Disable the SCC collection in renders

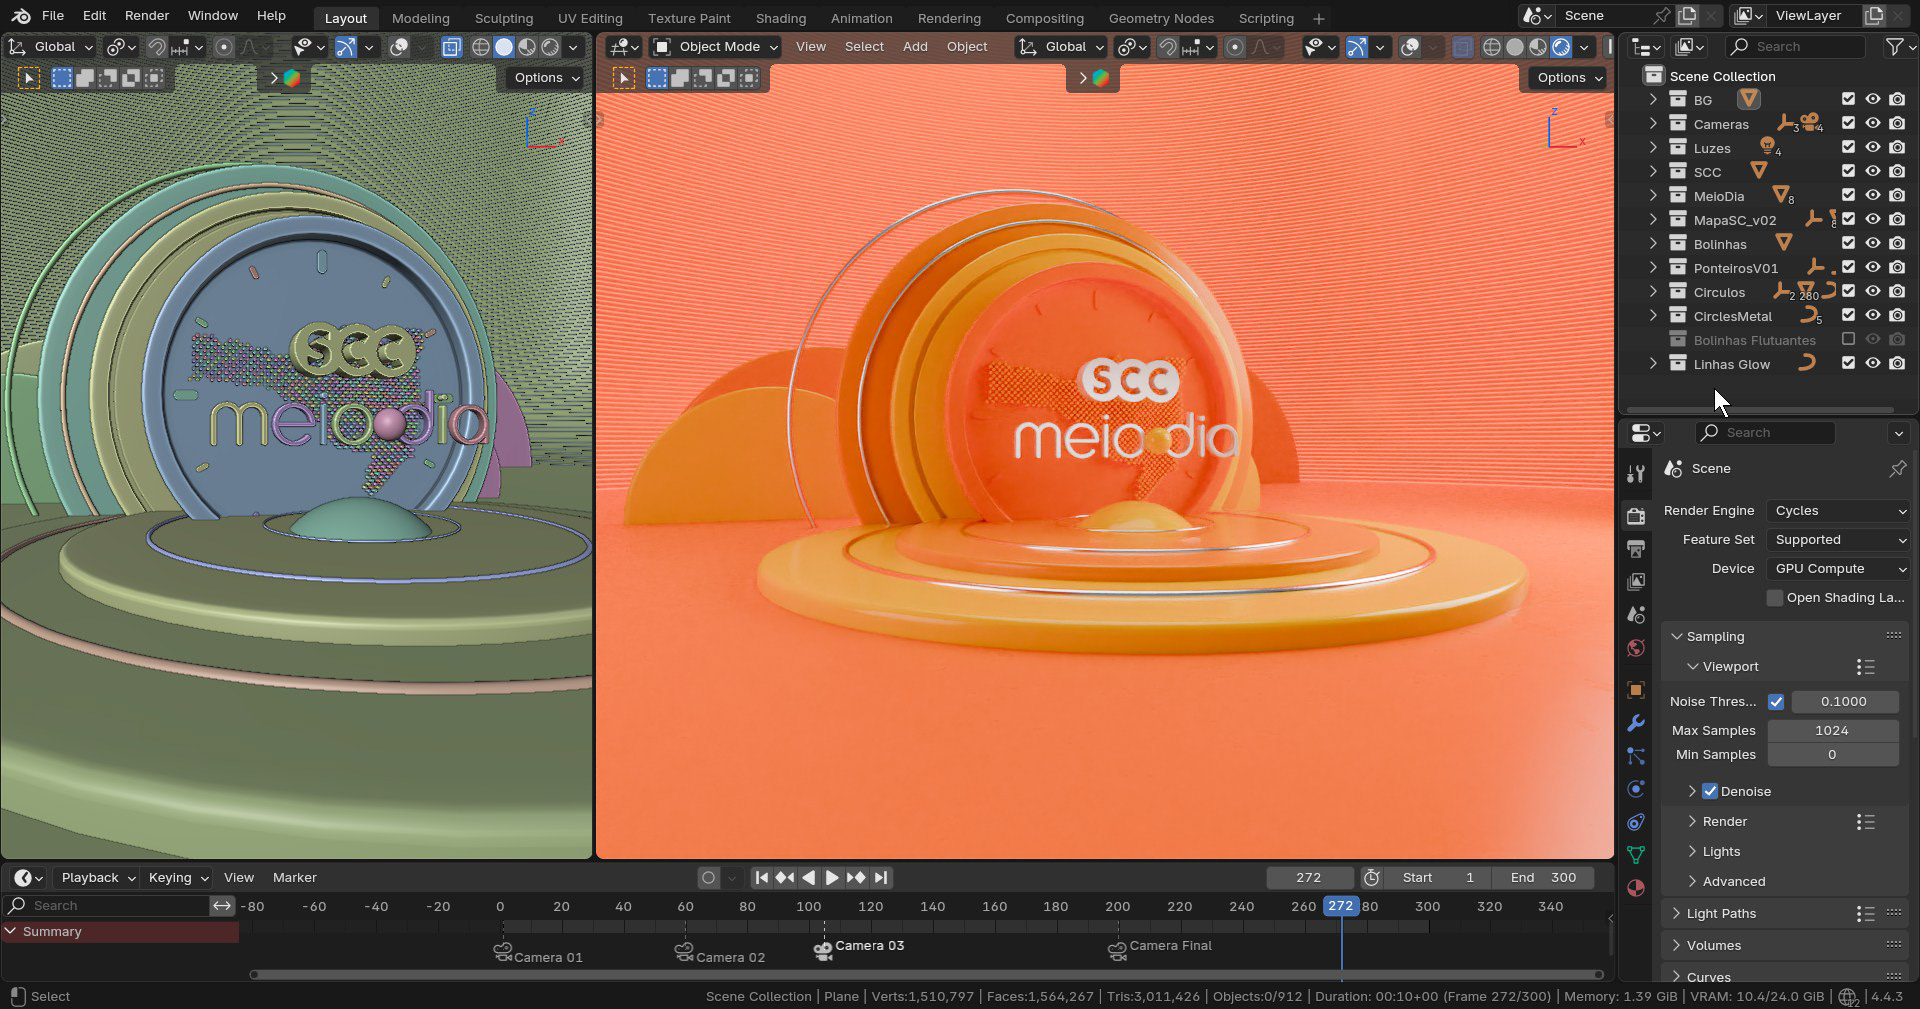click(1897, 172)
